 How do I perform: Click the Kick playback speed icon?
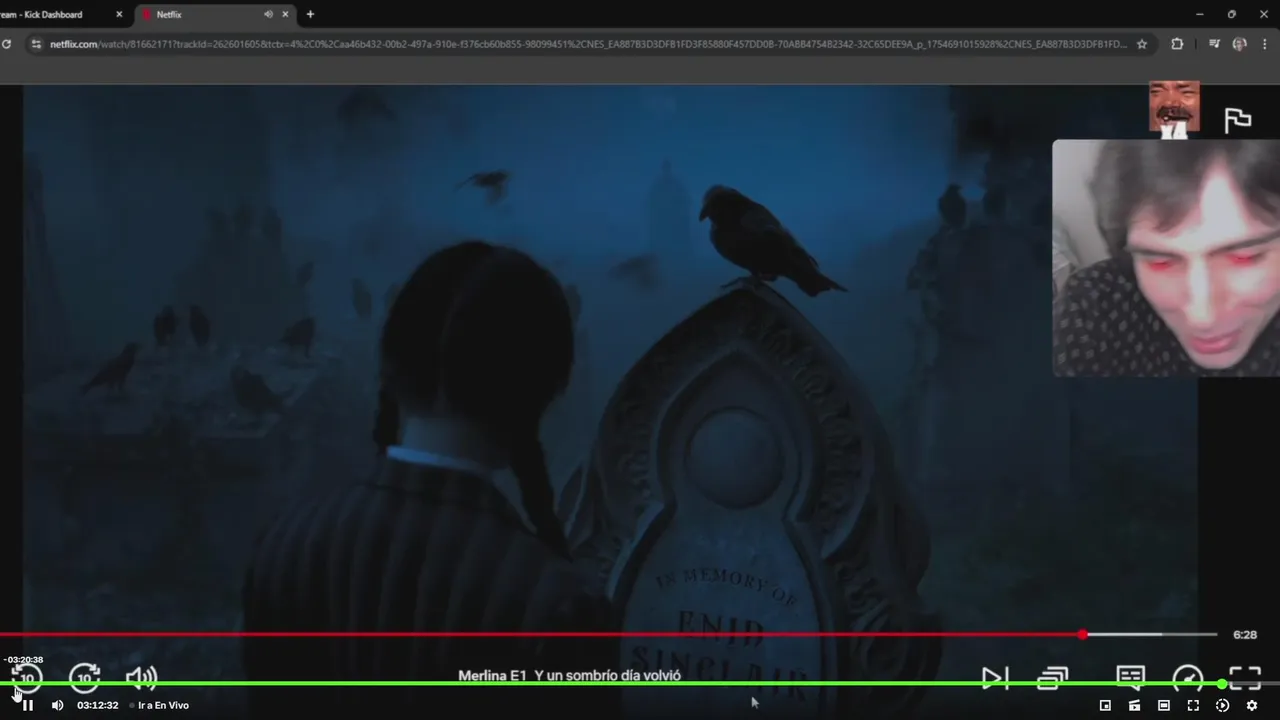[1222, 705]
